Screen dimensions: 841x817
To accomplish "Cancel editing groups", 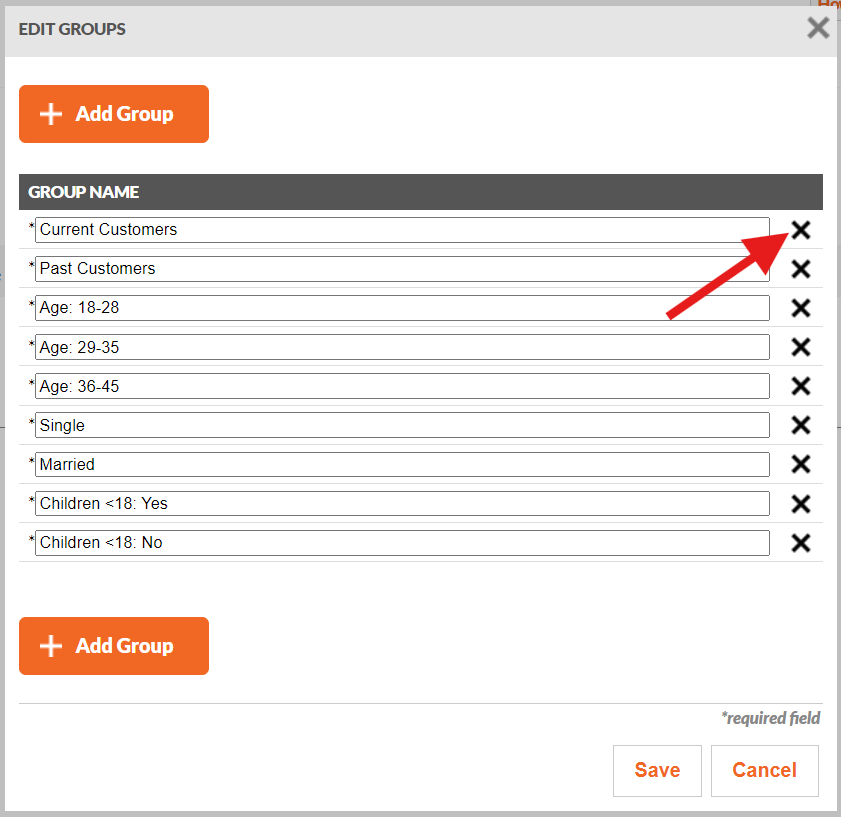I will point(764,770).
